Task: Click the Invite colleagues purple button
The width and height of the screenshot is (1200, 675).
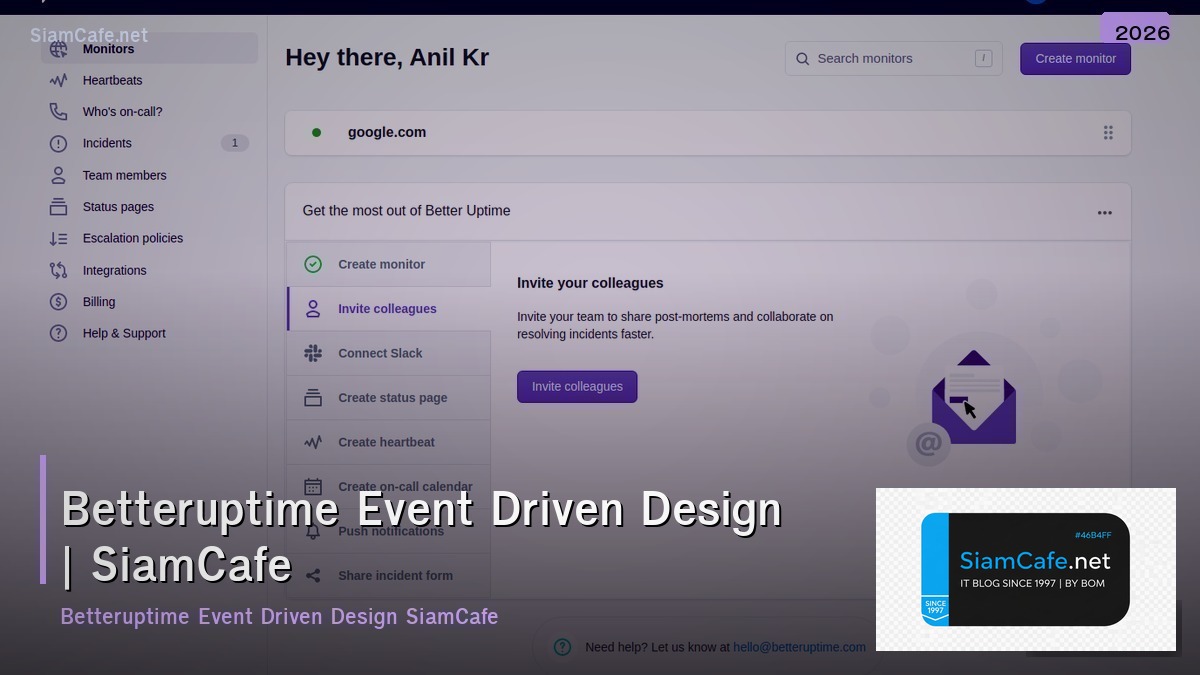Action: (577, 386)
